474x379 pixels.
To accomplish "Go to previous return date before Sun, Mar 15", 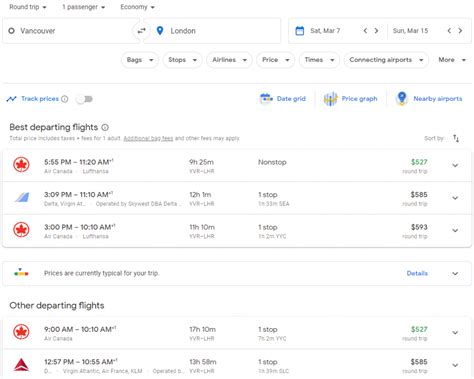I will [x=449, y=31].
